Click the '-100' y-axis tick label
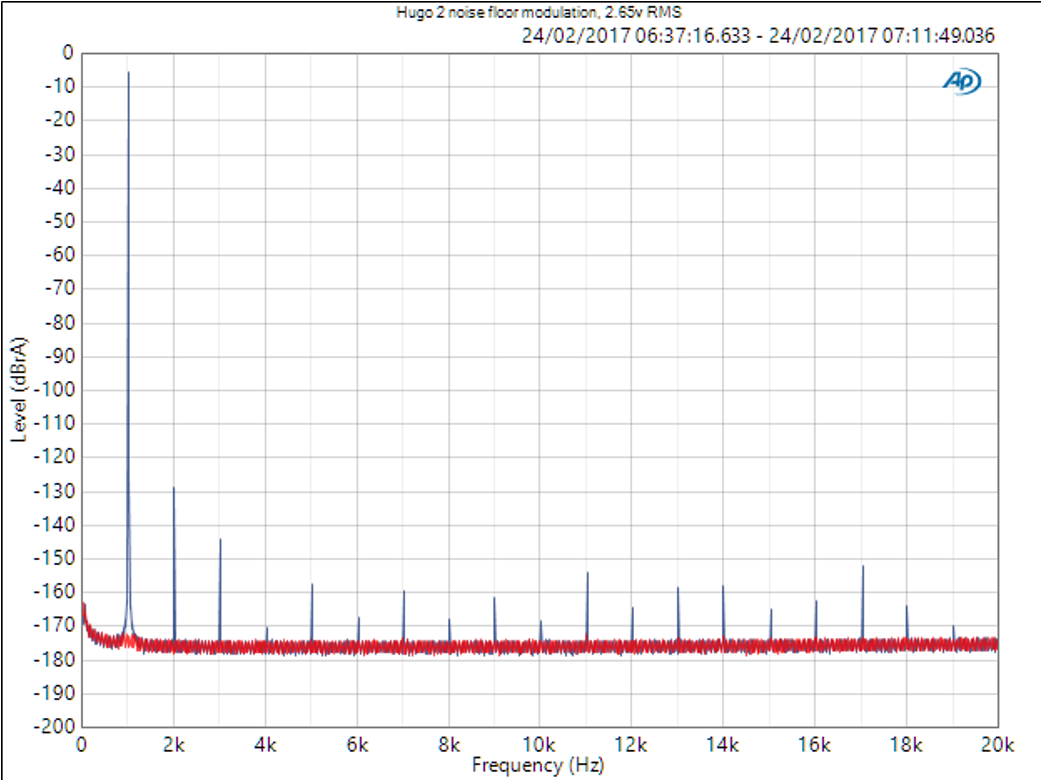The image size is (1042, 780). tap(54, 389)
